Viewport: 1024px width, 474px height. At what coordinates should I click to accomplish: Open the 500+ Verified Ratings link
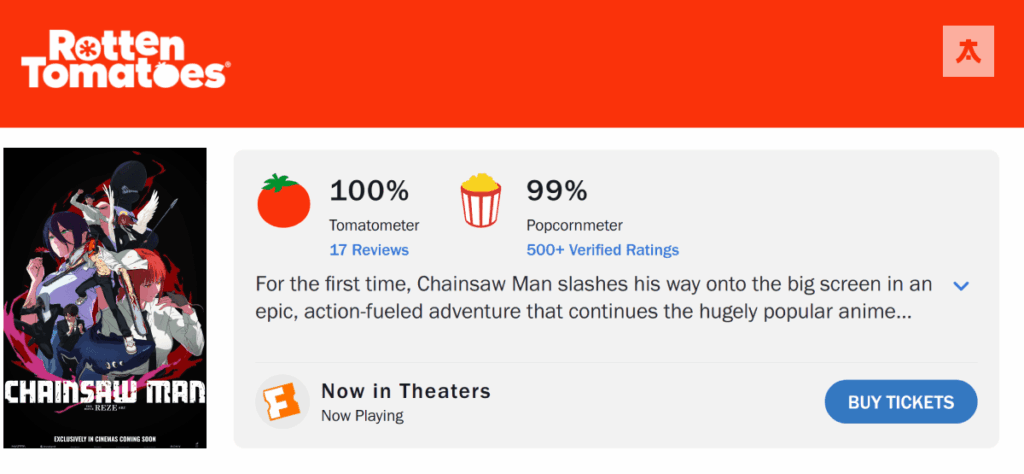[602, 250]
